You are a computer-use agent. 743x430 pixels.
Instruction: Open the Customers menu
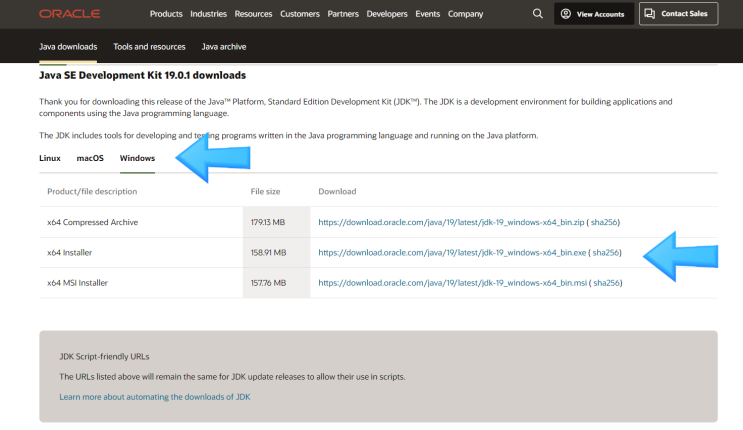pos(299,14)
